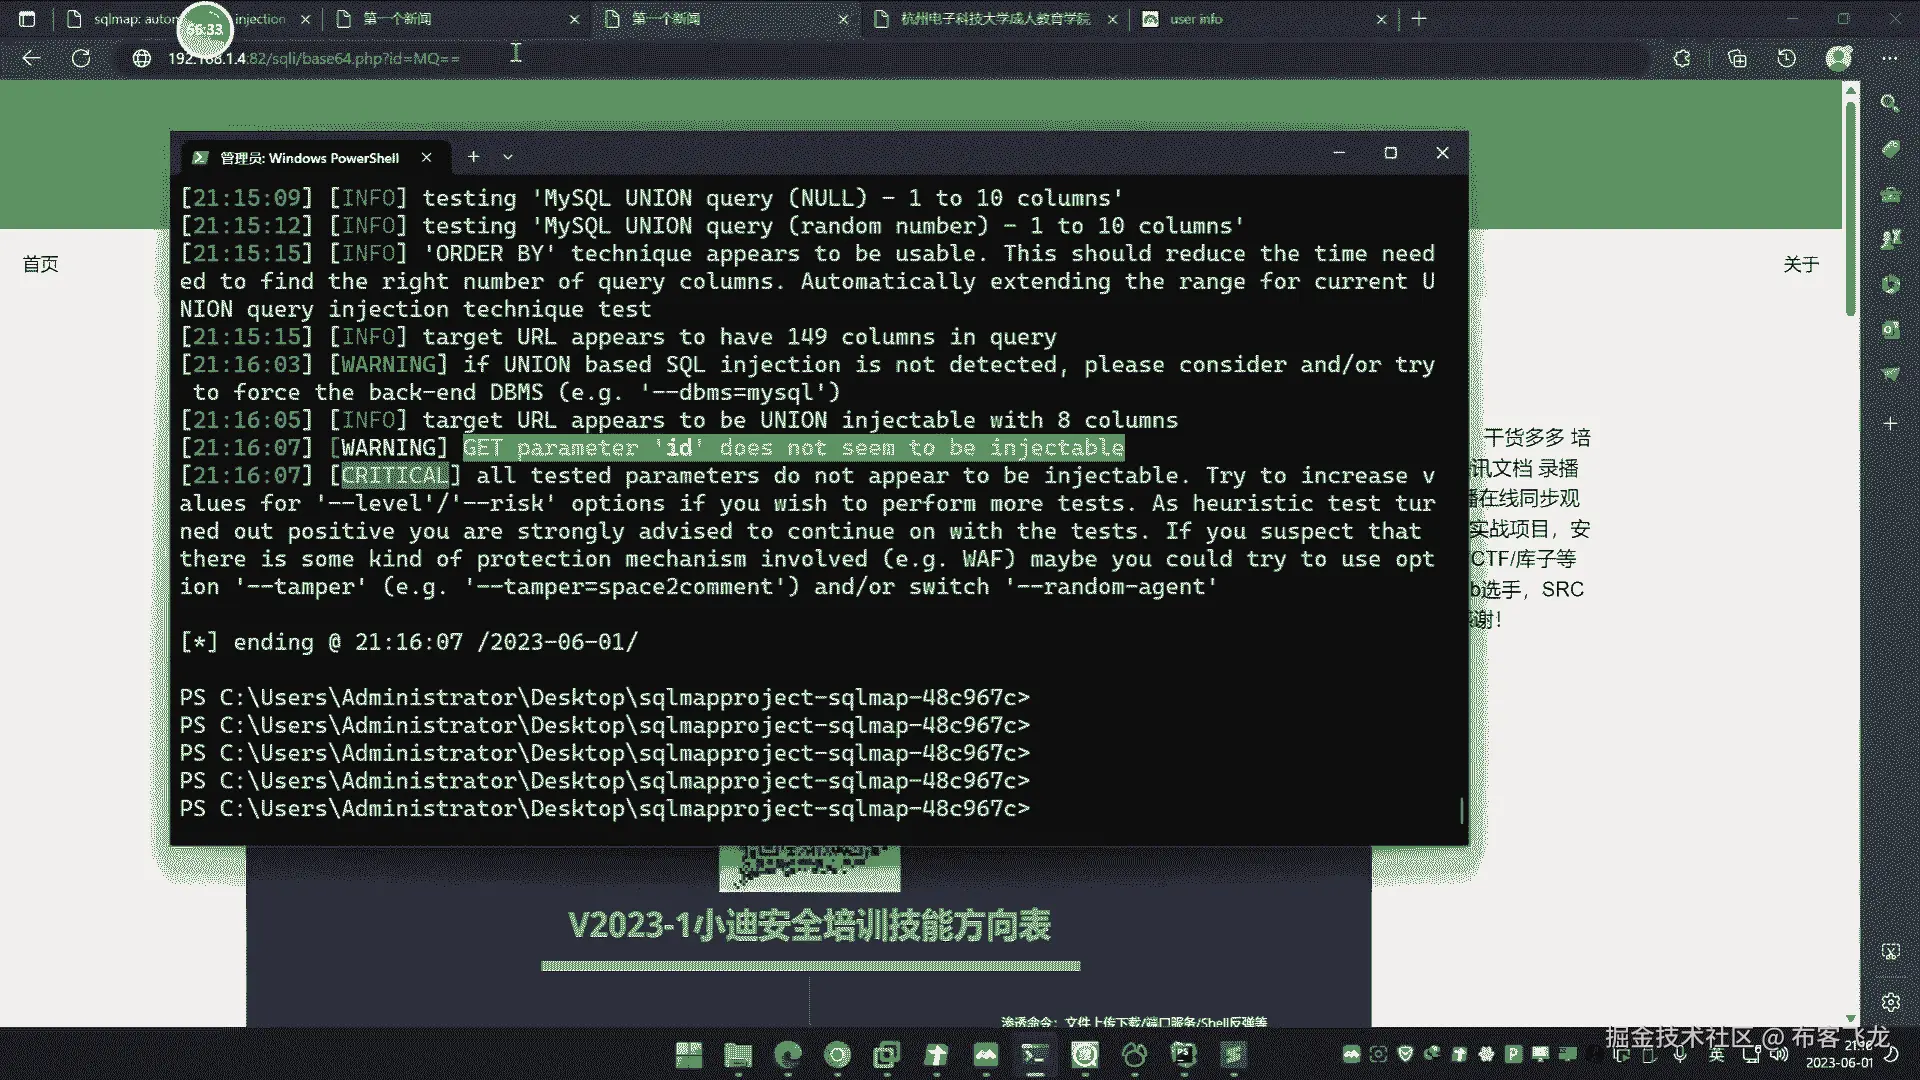Viewport: 1920px width, 1080px height.
Task: Open Edge sidebar search icon
Action: click(x=1889, y=104)
